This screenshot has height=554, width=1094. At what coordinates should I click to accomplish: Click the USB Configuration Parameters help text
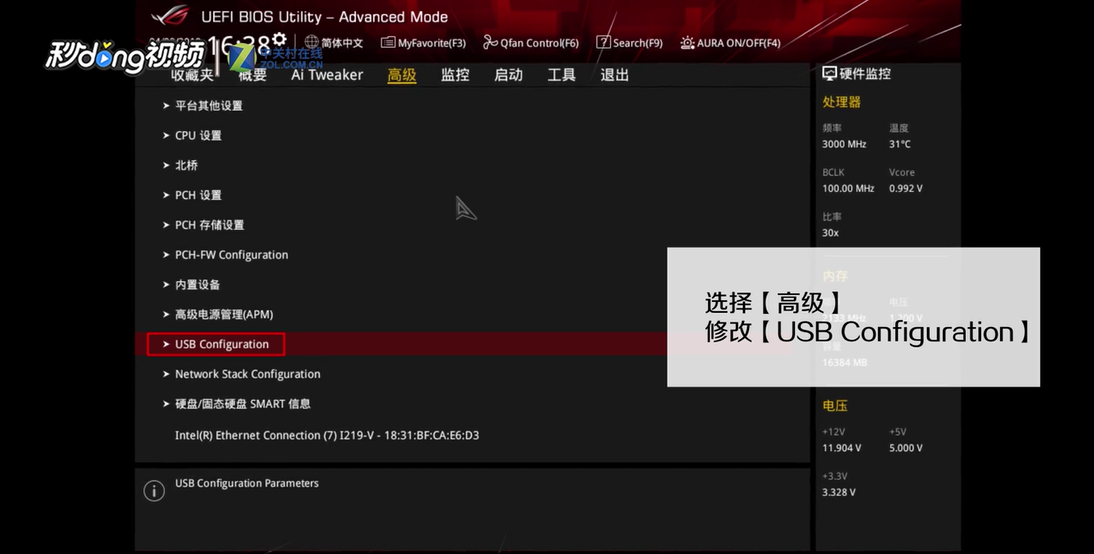pyautogui.click(x=247, y=483)
